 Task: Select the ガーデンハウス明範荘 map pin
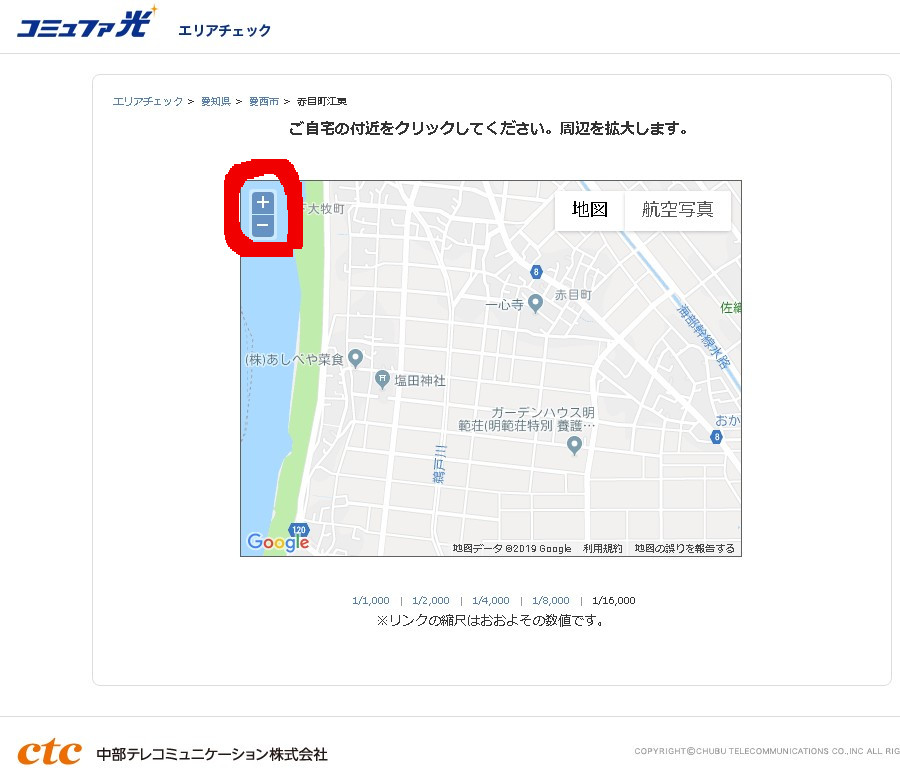point(574,445)
